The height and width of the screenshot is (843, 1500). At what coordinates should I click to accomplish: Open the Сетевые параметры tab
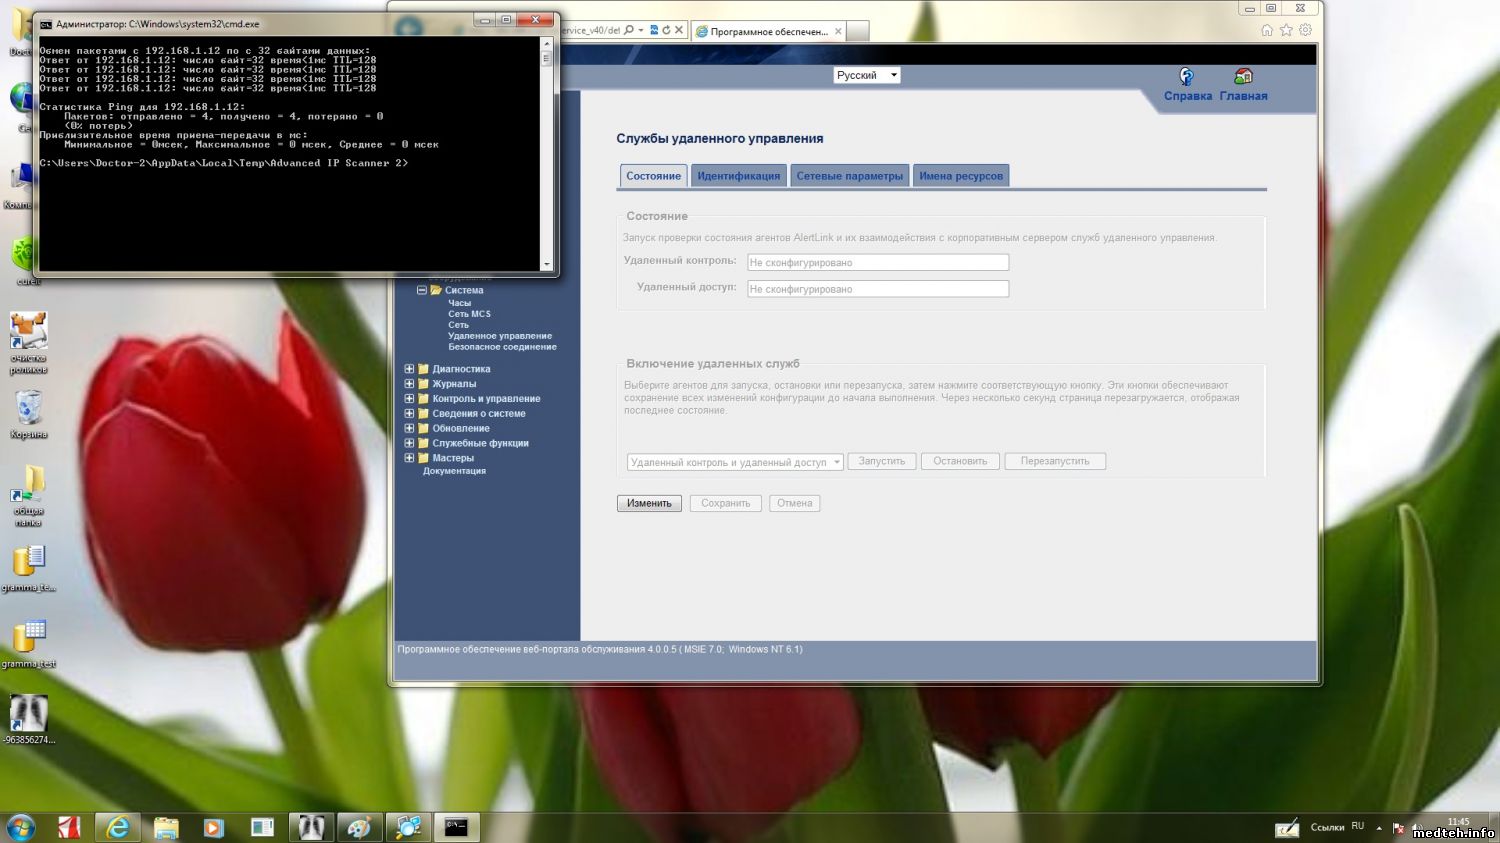tap(849, 176)
